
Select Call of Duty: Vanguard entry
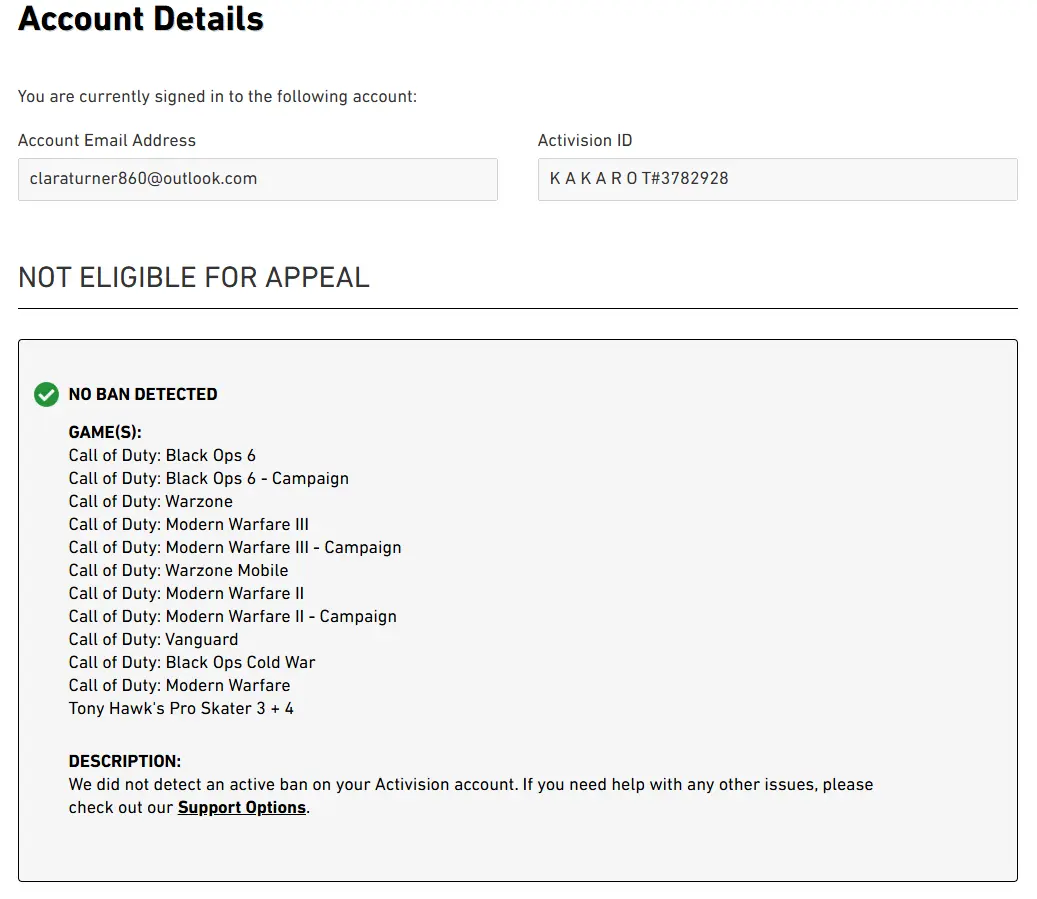coord(153,639)
